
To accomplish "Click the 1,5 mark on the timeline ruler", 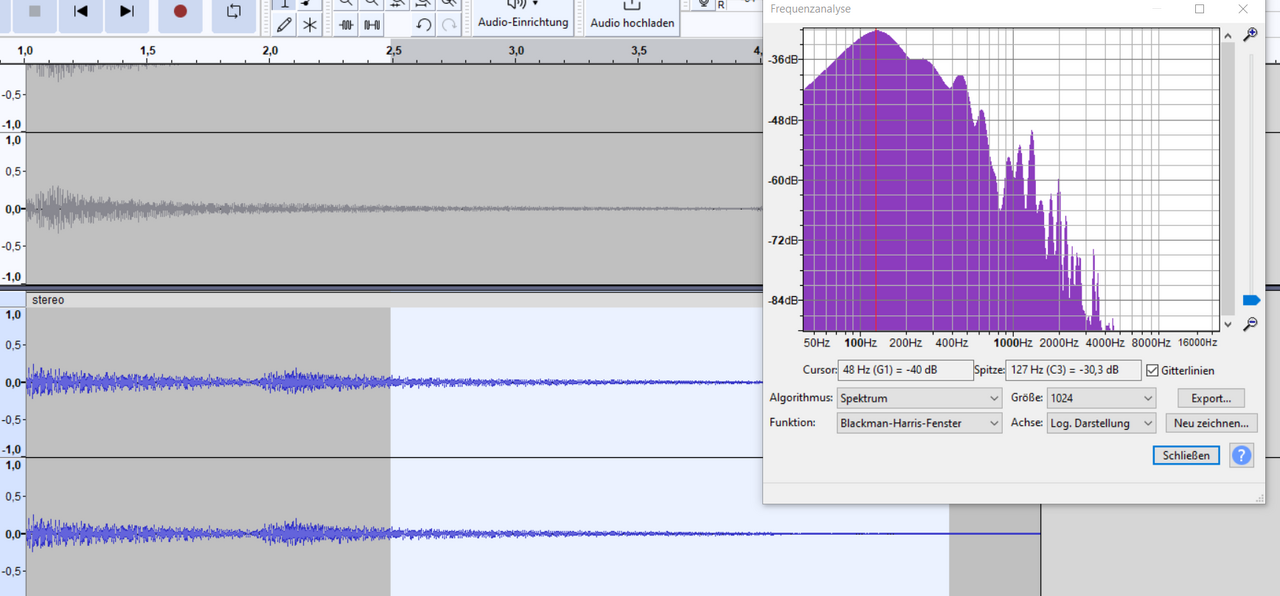I will click(x=147, y=50).
